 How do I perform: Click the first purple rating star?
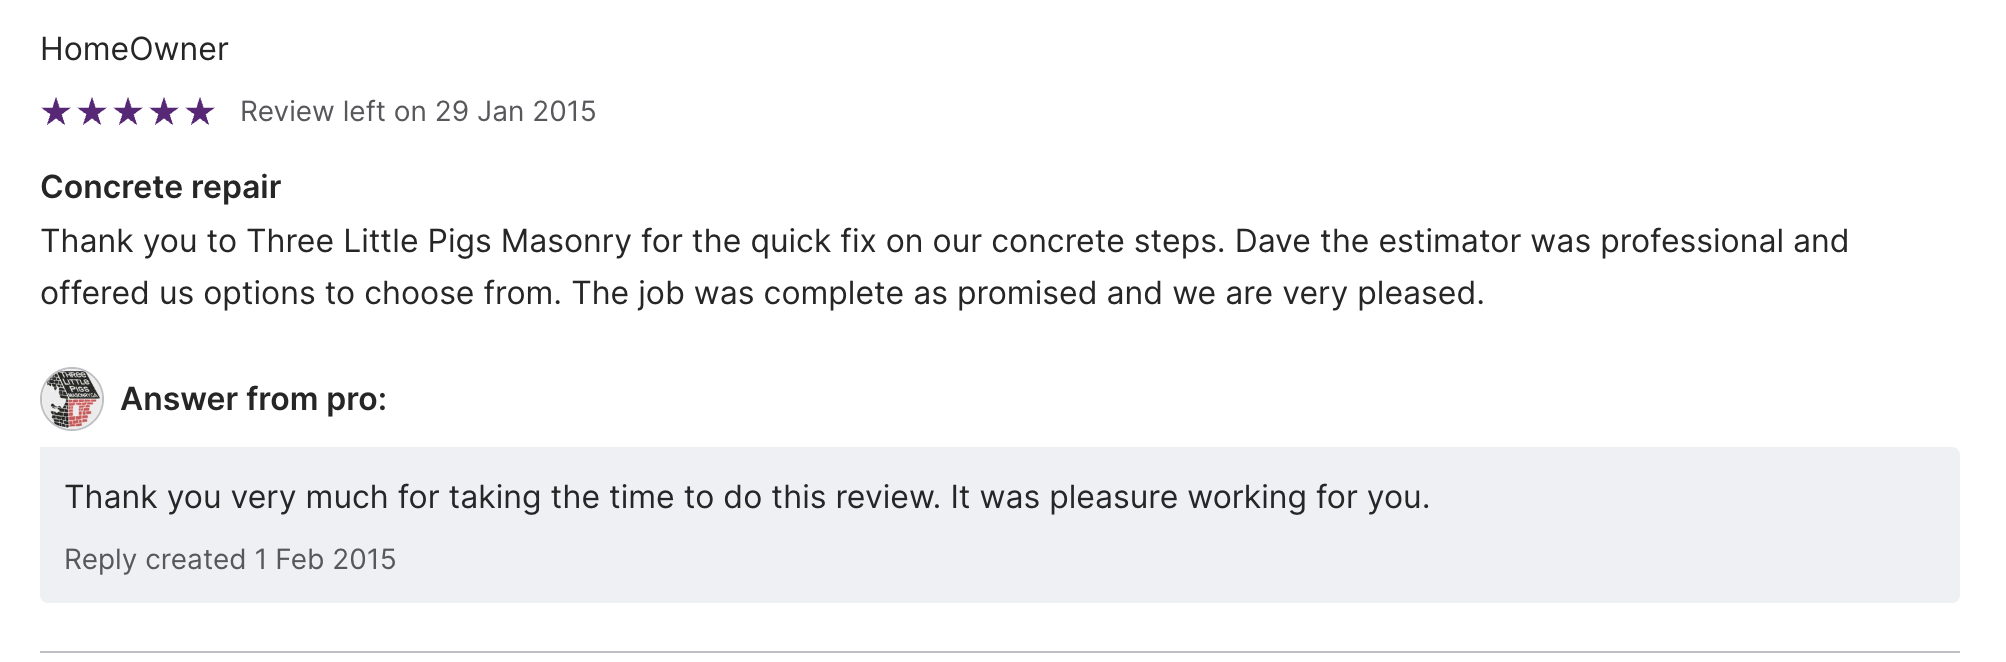(56, 112)
